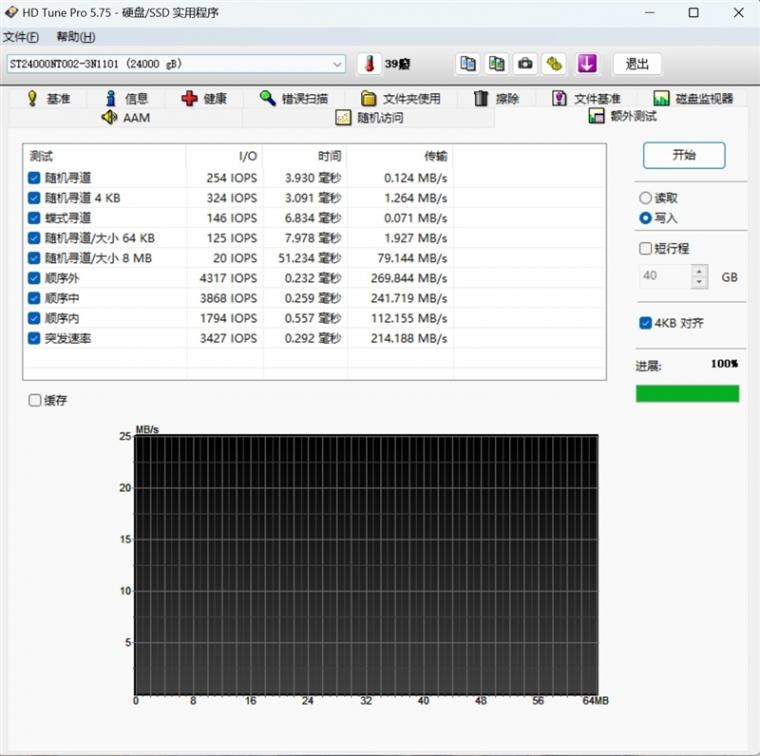Click the 269.844 MB/s transfer value
760x756 pixels.
(x=409, y=278)
